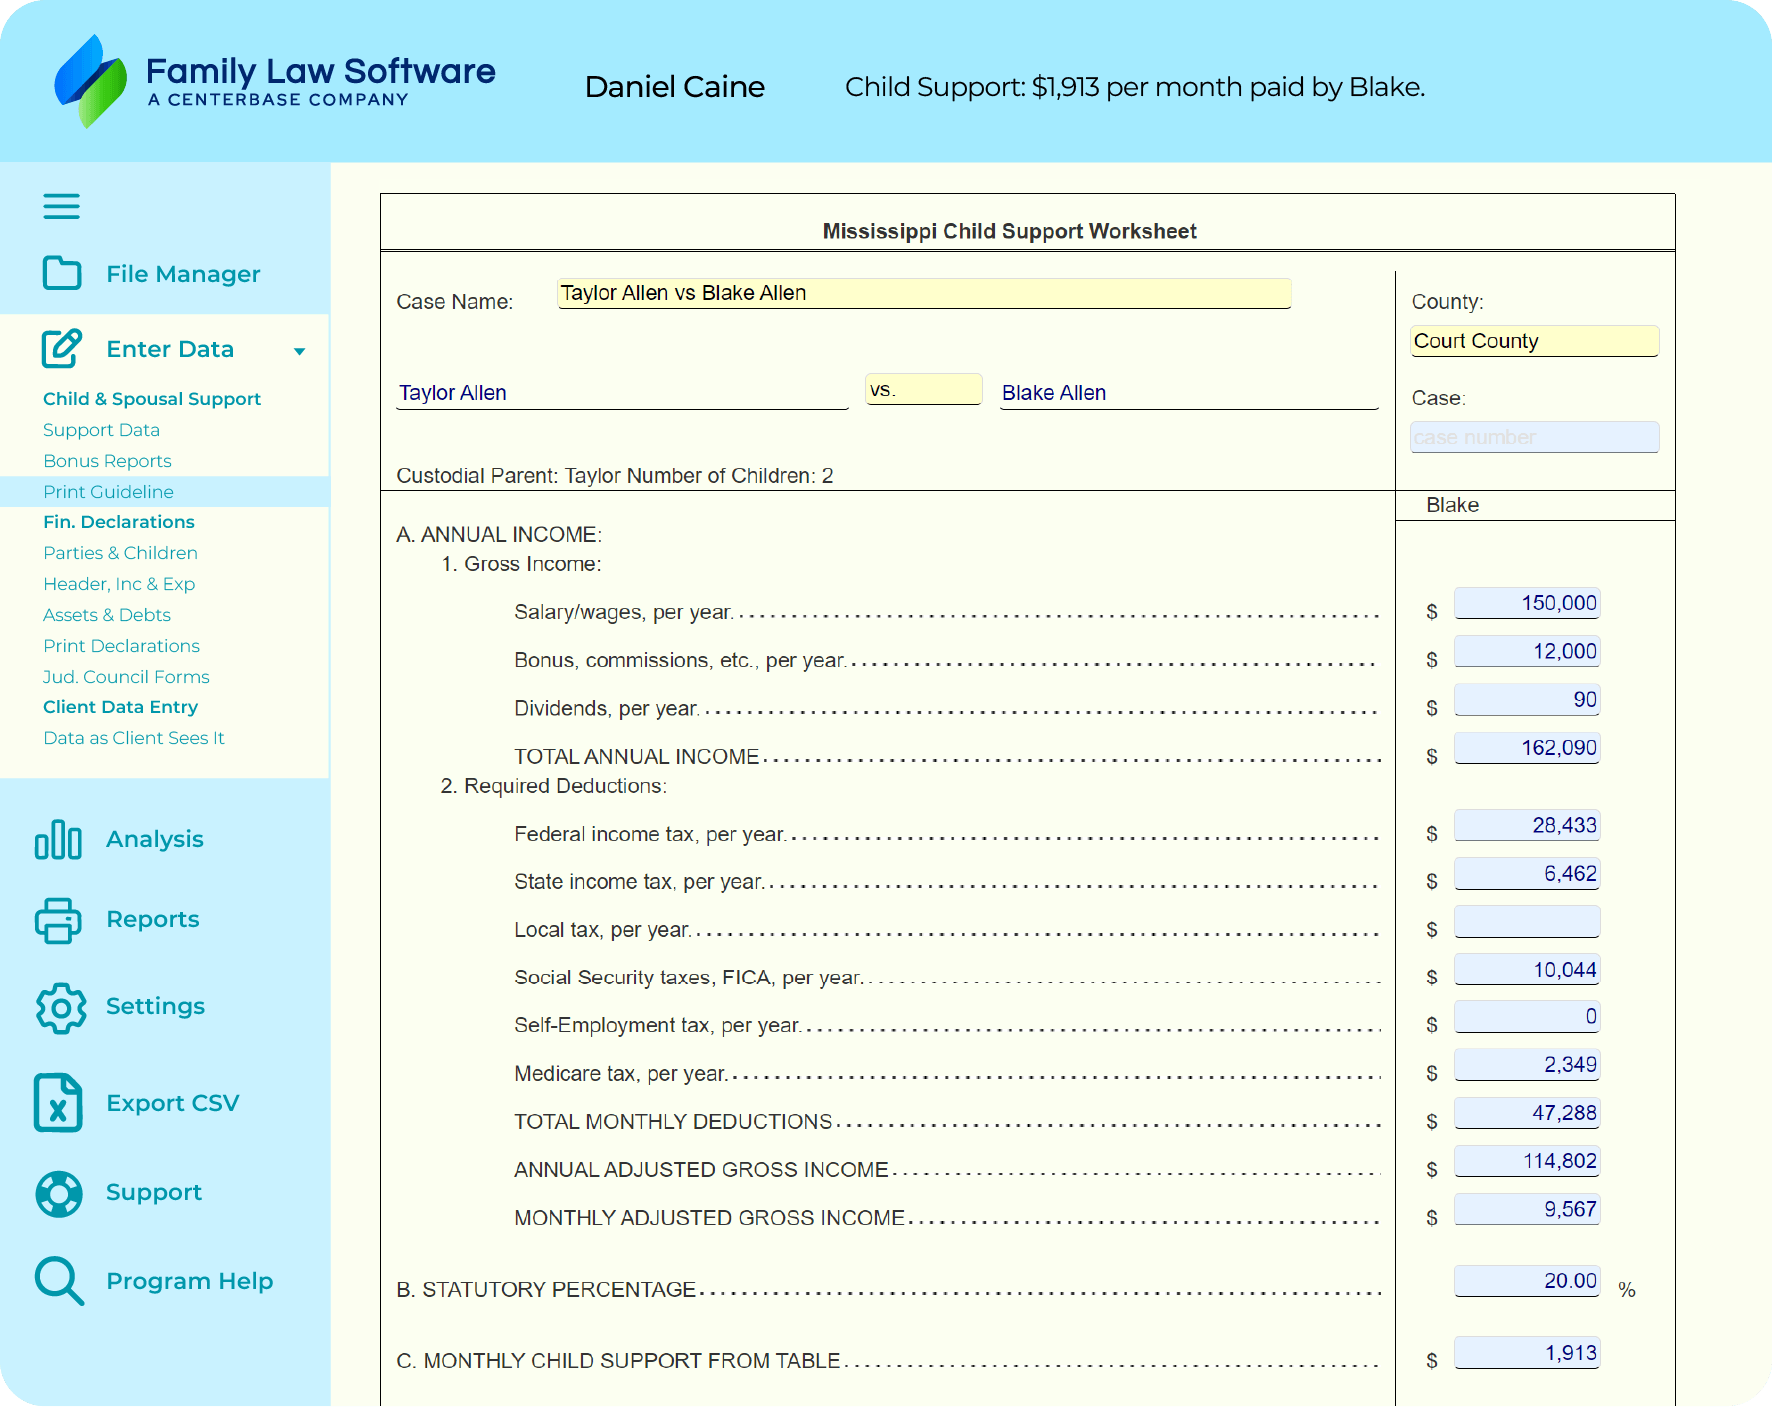This screenshot has height=1407, width=1772.
Task: Select the Local tax empty field
Action: point(1526,922)
